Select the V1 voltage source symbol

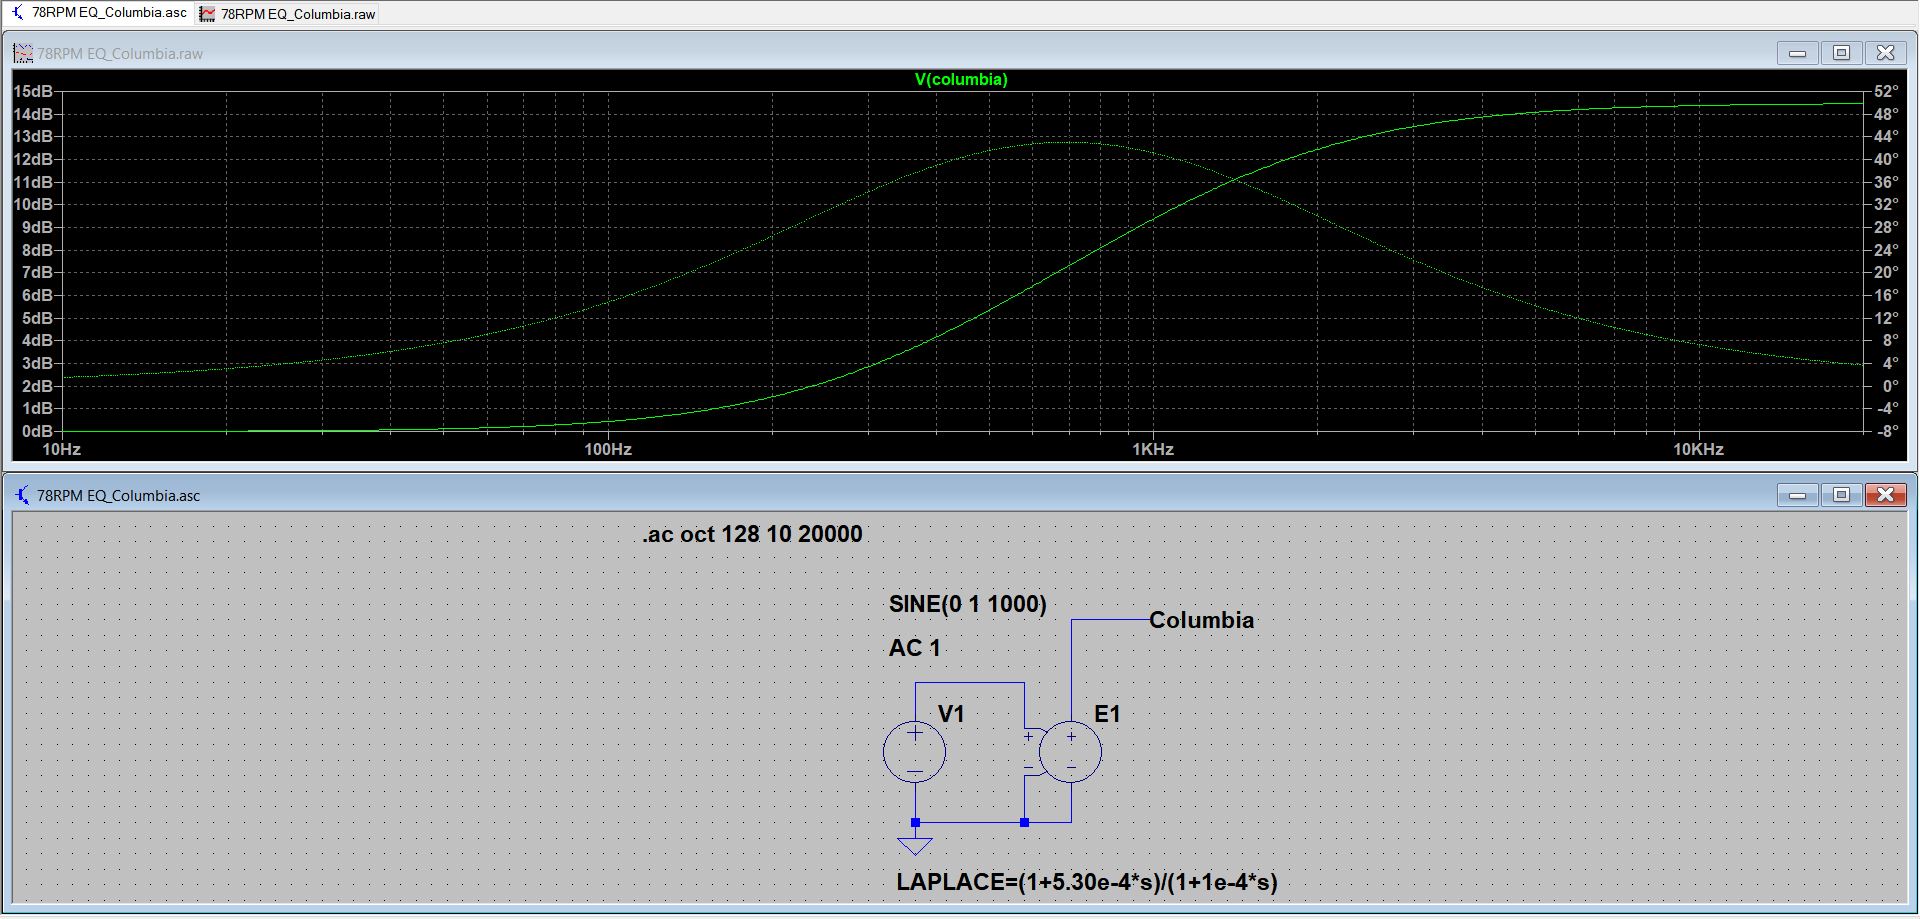pyautogui.click(x=914, y=752)
